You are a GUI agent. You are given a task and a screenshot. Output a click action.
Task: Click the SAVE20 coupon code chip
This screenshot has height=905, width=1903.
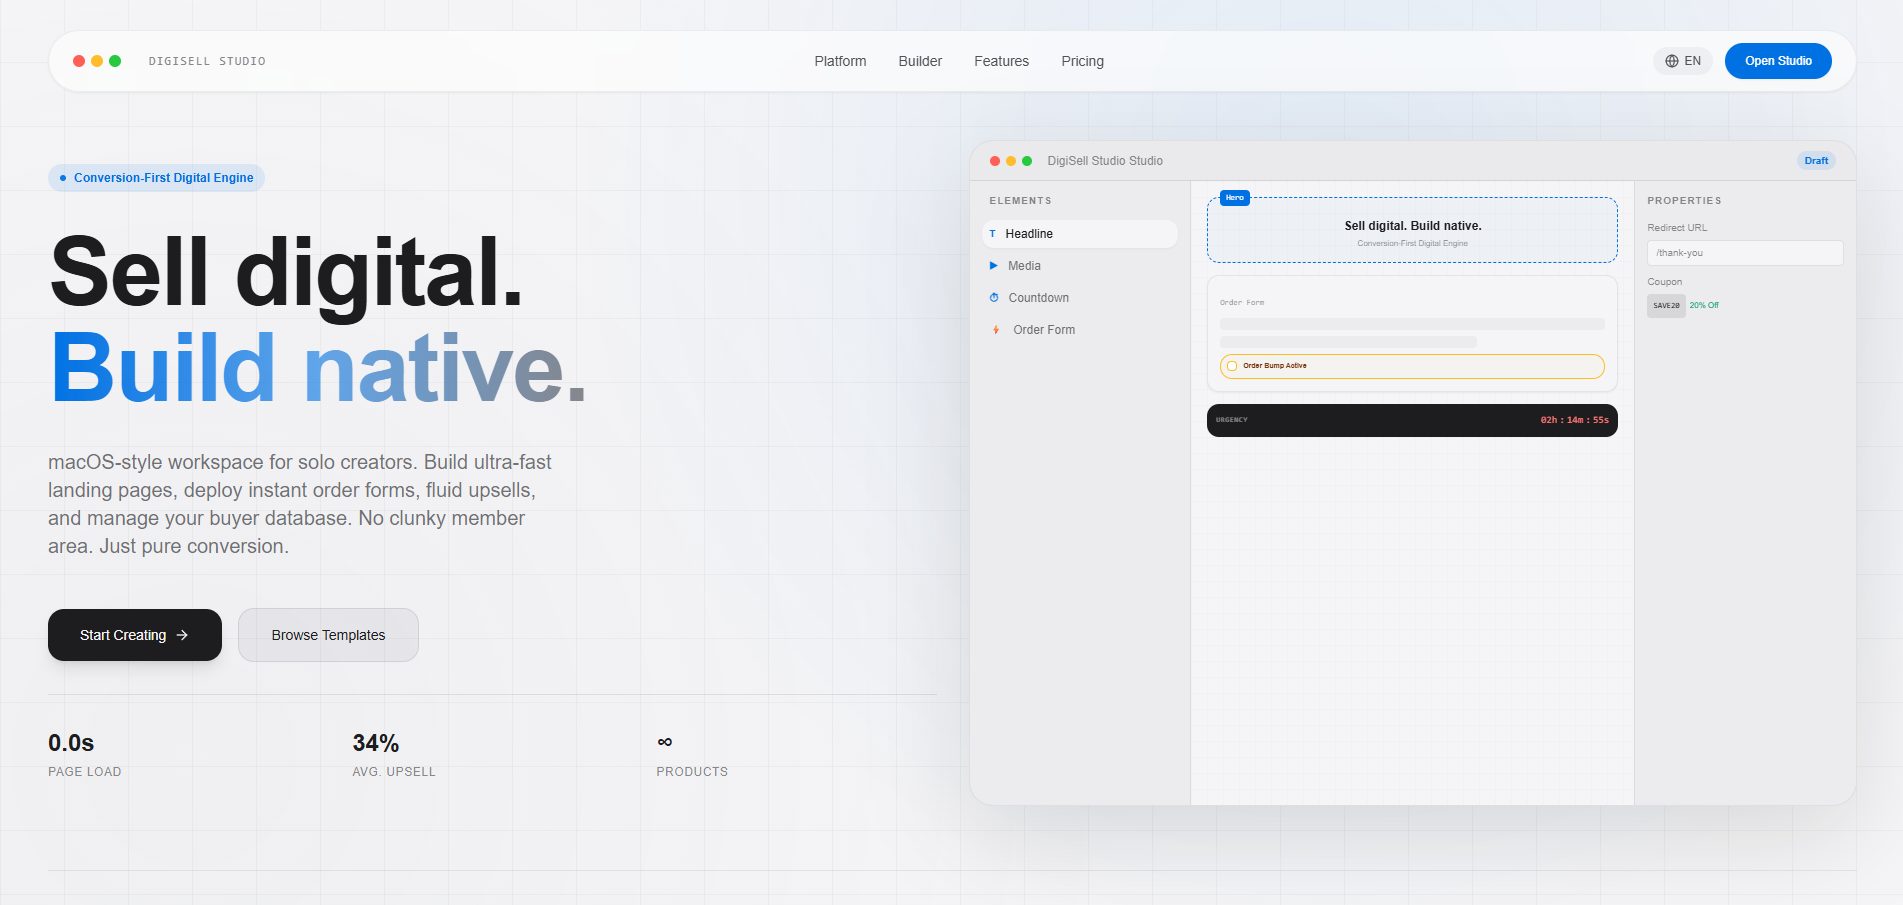click(1666, 306)
